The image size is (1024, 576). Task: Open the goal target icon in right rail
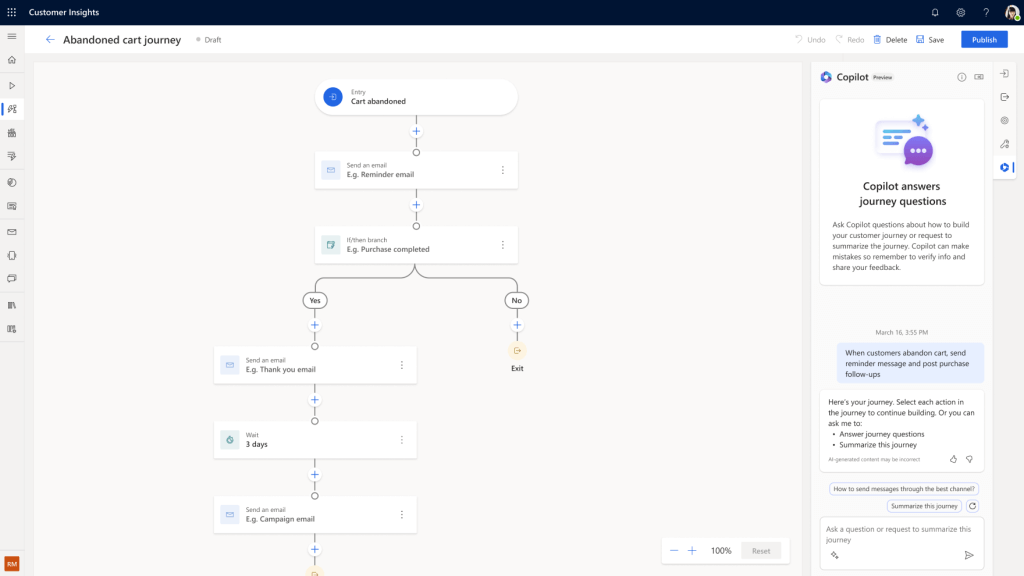(1004, 121)
